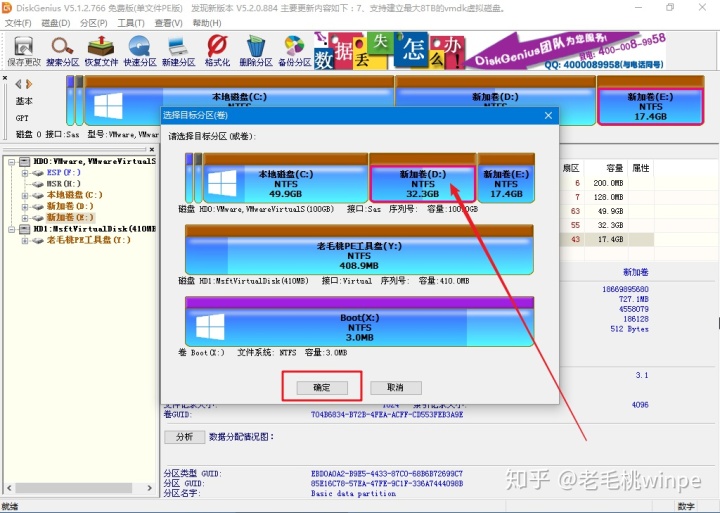
Task: Select 本地磁盘(C:) in the disk tree
Action: click(74, 195)
